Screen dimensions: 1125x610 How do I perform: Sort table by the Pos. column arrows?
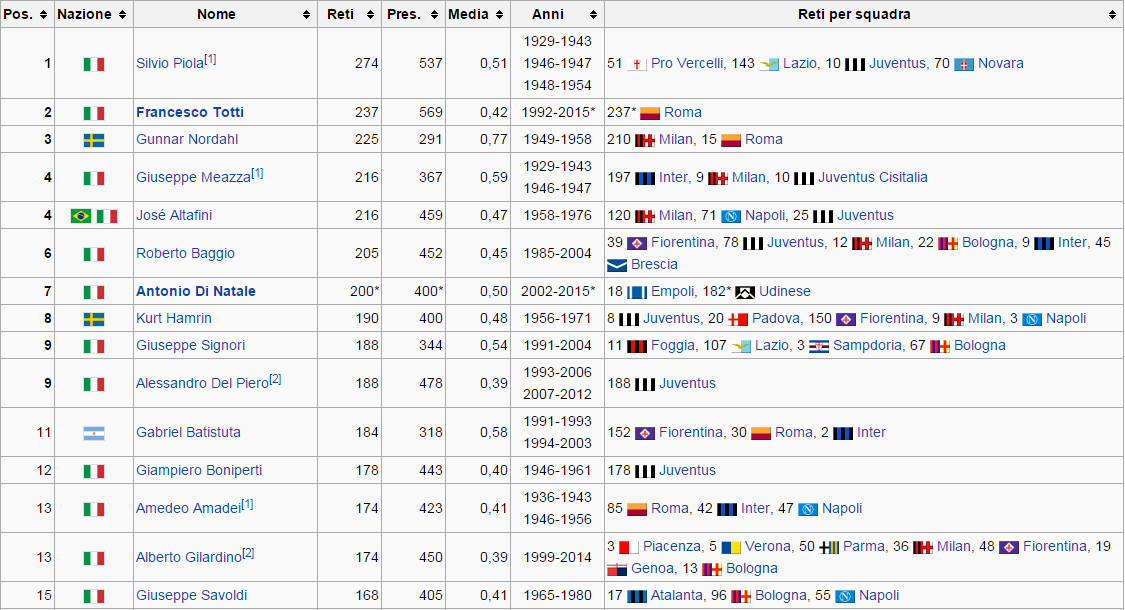coord(43,14)
